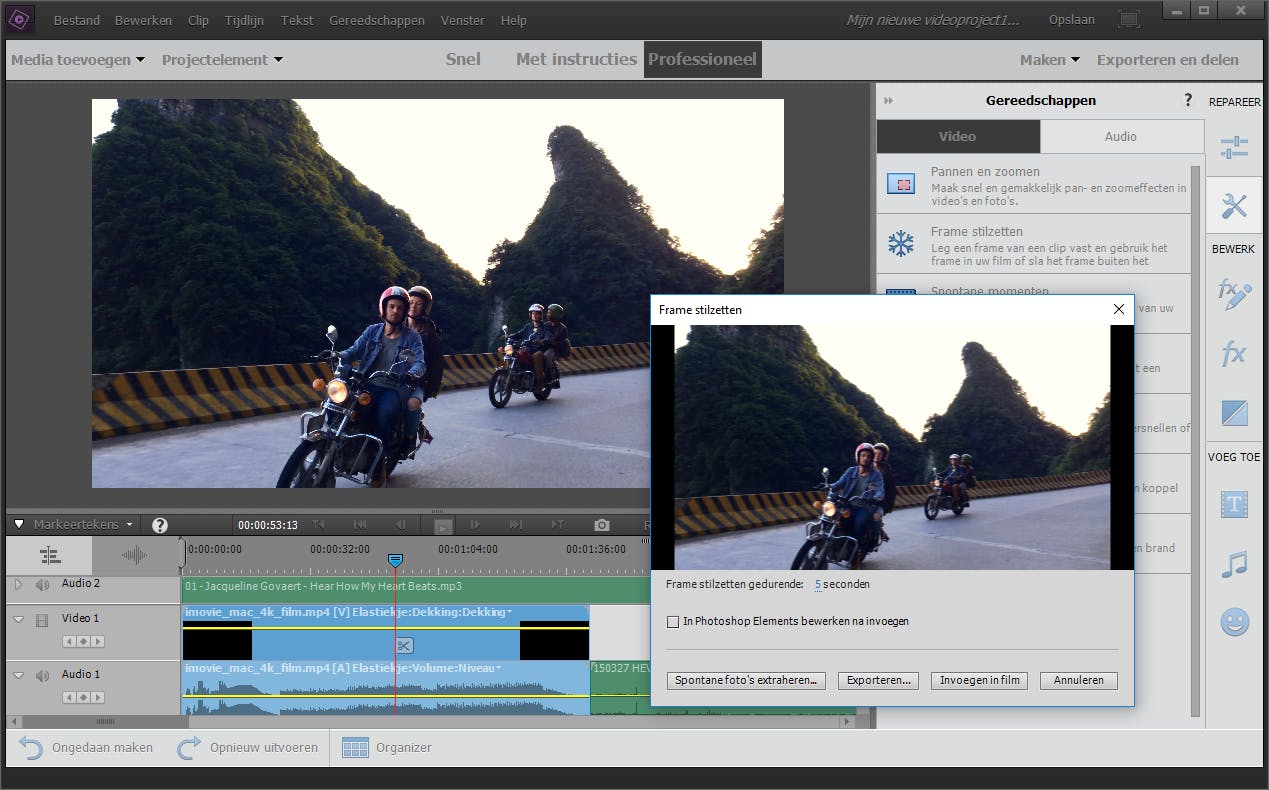The width and height of the screenshot is (1269, 790).
Task: Open the Media toevoegen dropdown
Action: point(77,60)
